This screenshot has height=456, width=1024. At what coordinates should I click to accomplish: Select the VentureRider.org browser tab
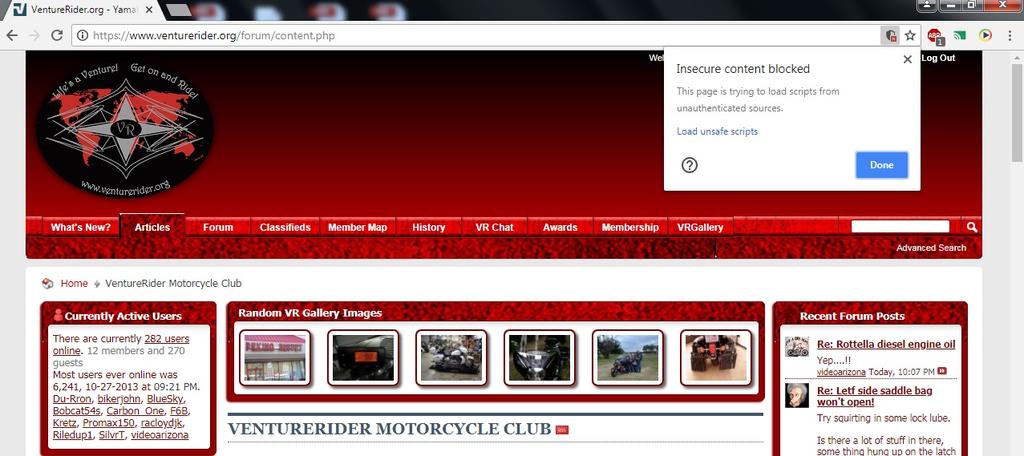pos(84,10)
